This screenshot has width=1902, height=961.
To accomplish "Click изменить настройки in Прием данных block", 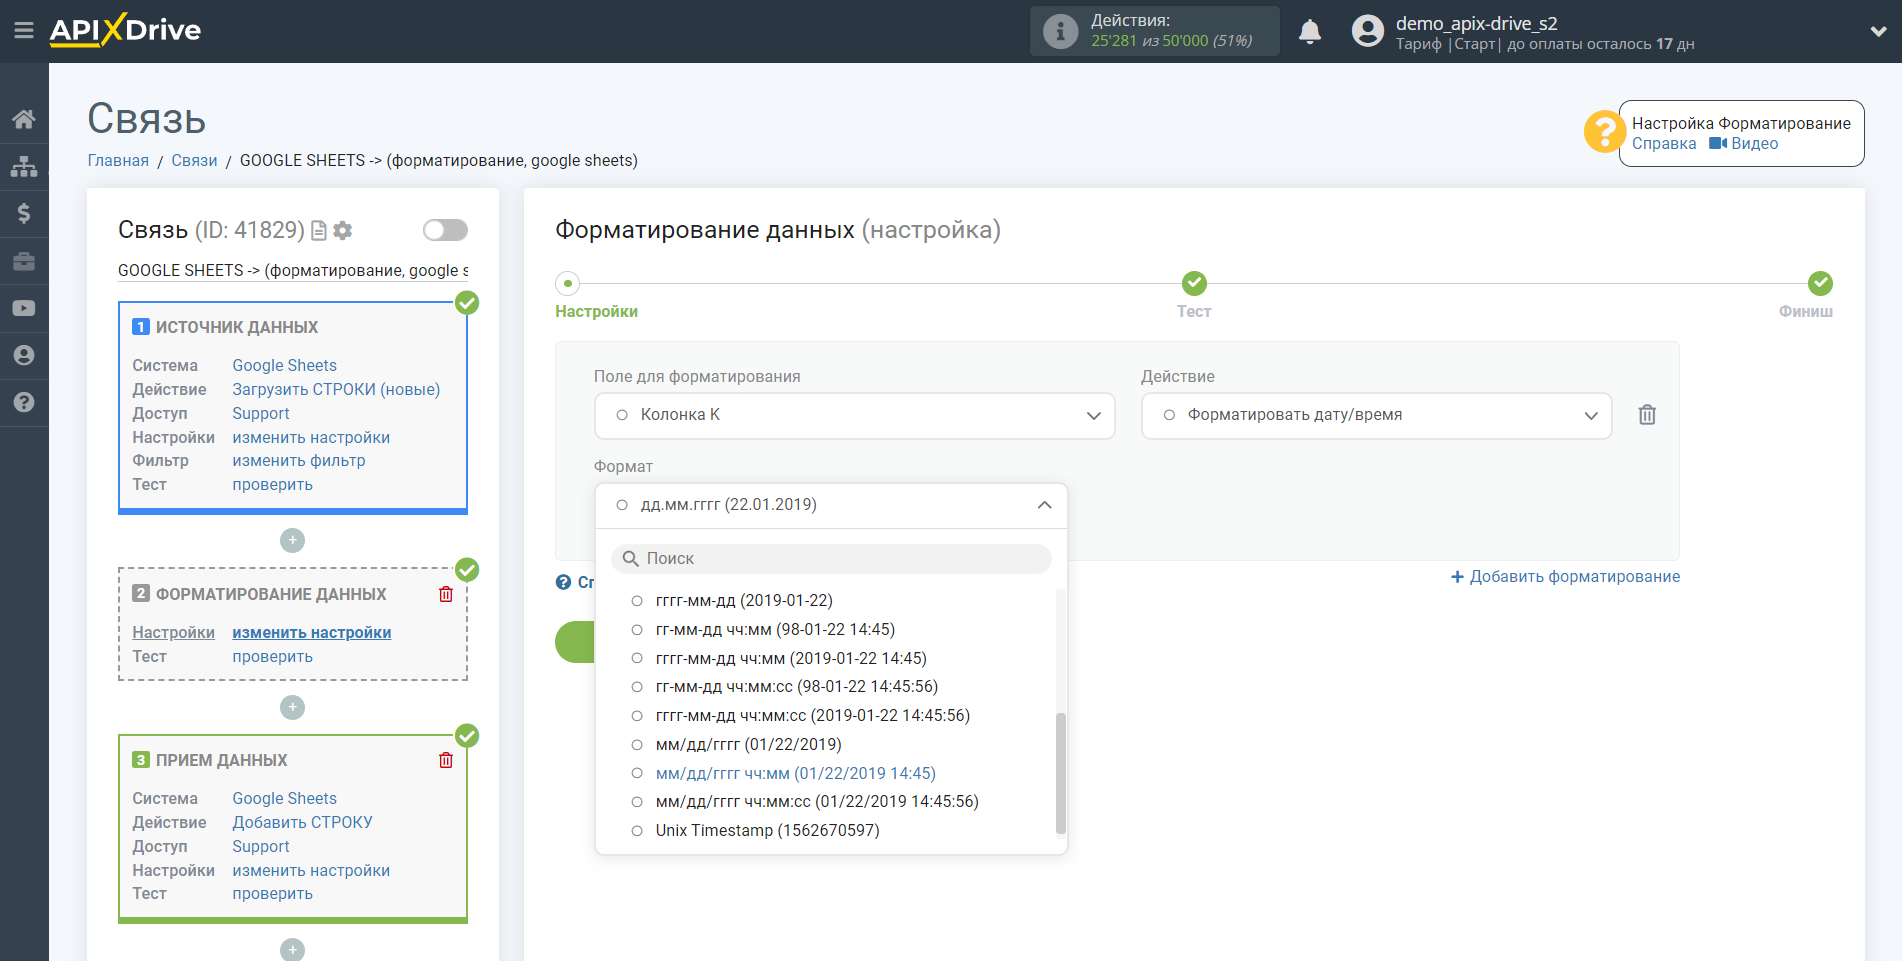I will point(312,871).
